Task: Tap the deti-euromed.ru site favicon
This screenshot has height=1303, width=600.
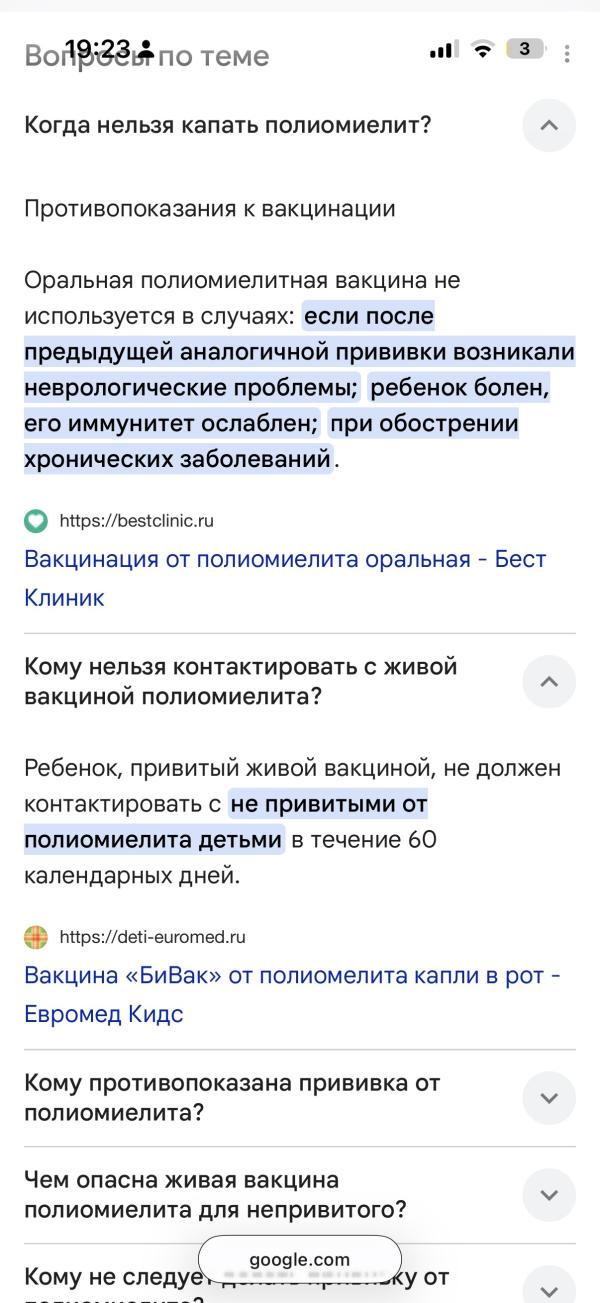Action: click(36, 937)
